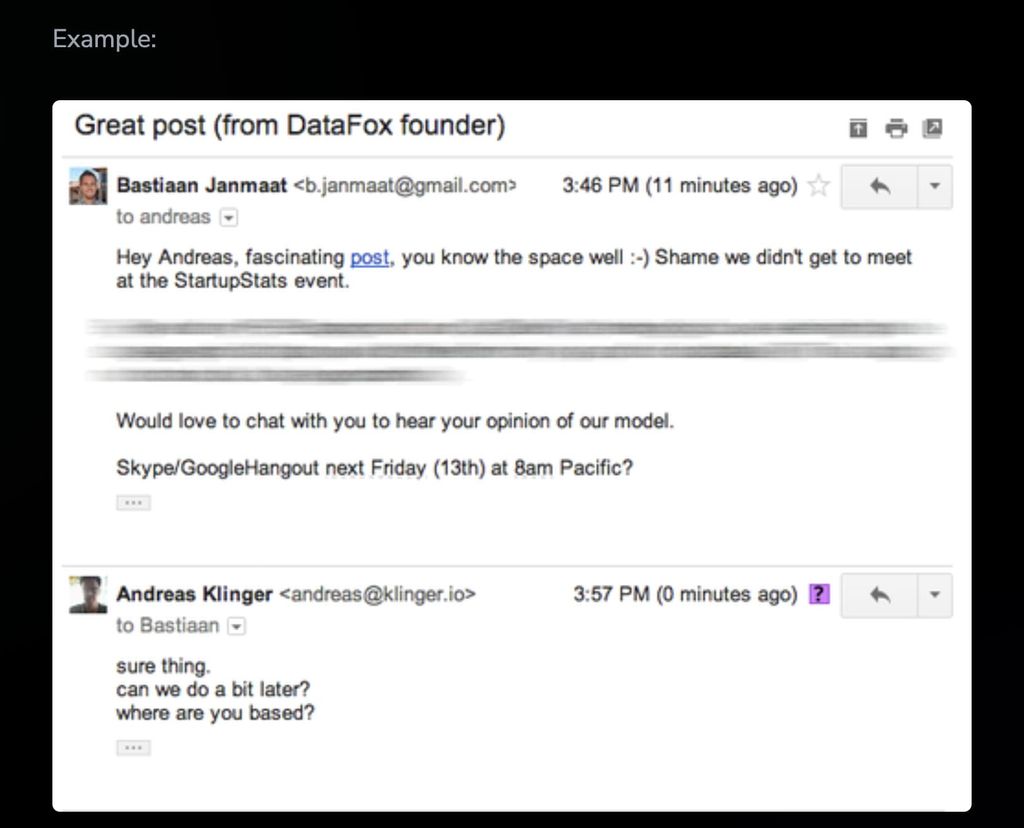Expand the 'to Bastiaan' recipient details

(x=237, y=626)
